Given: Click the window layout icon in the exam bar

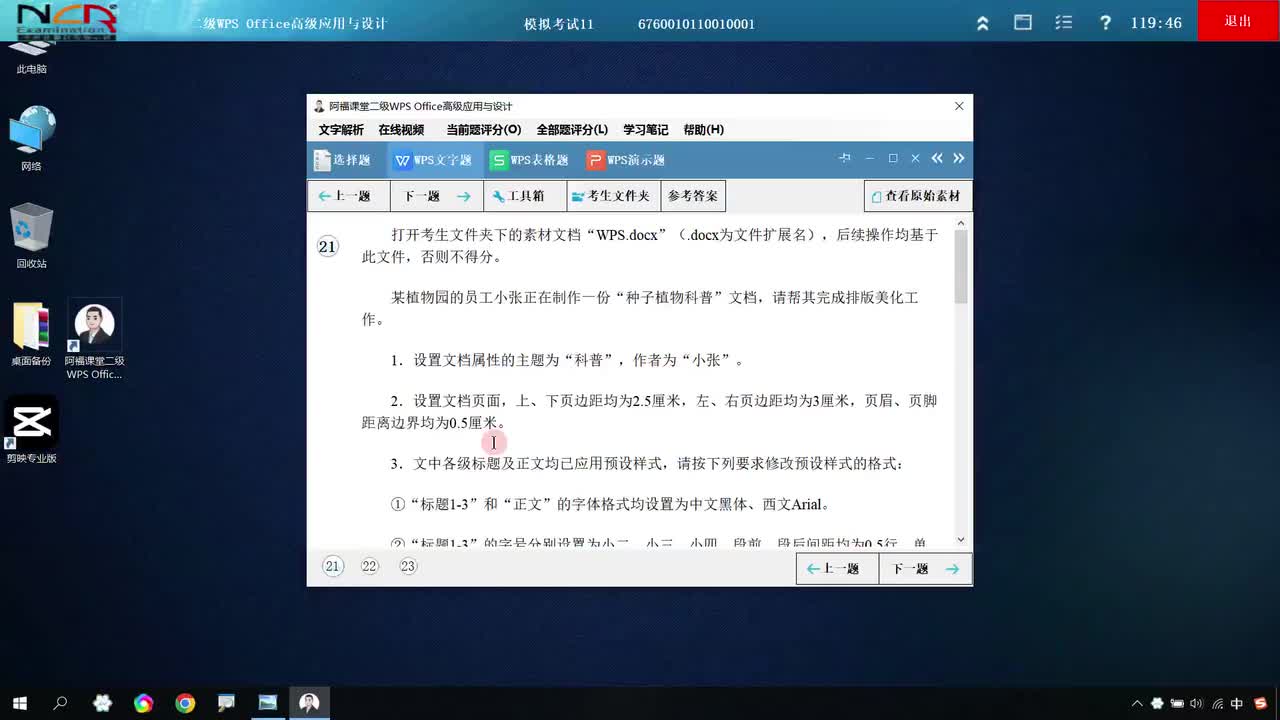Looking at the screenshot, I should [x=1023, y=22].
